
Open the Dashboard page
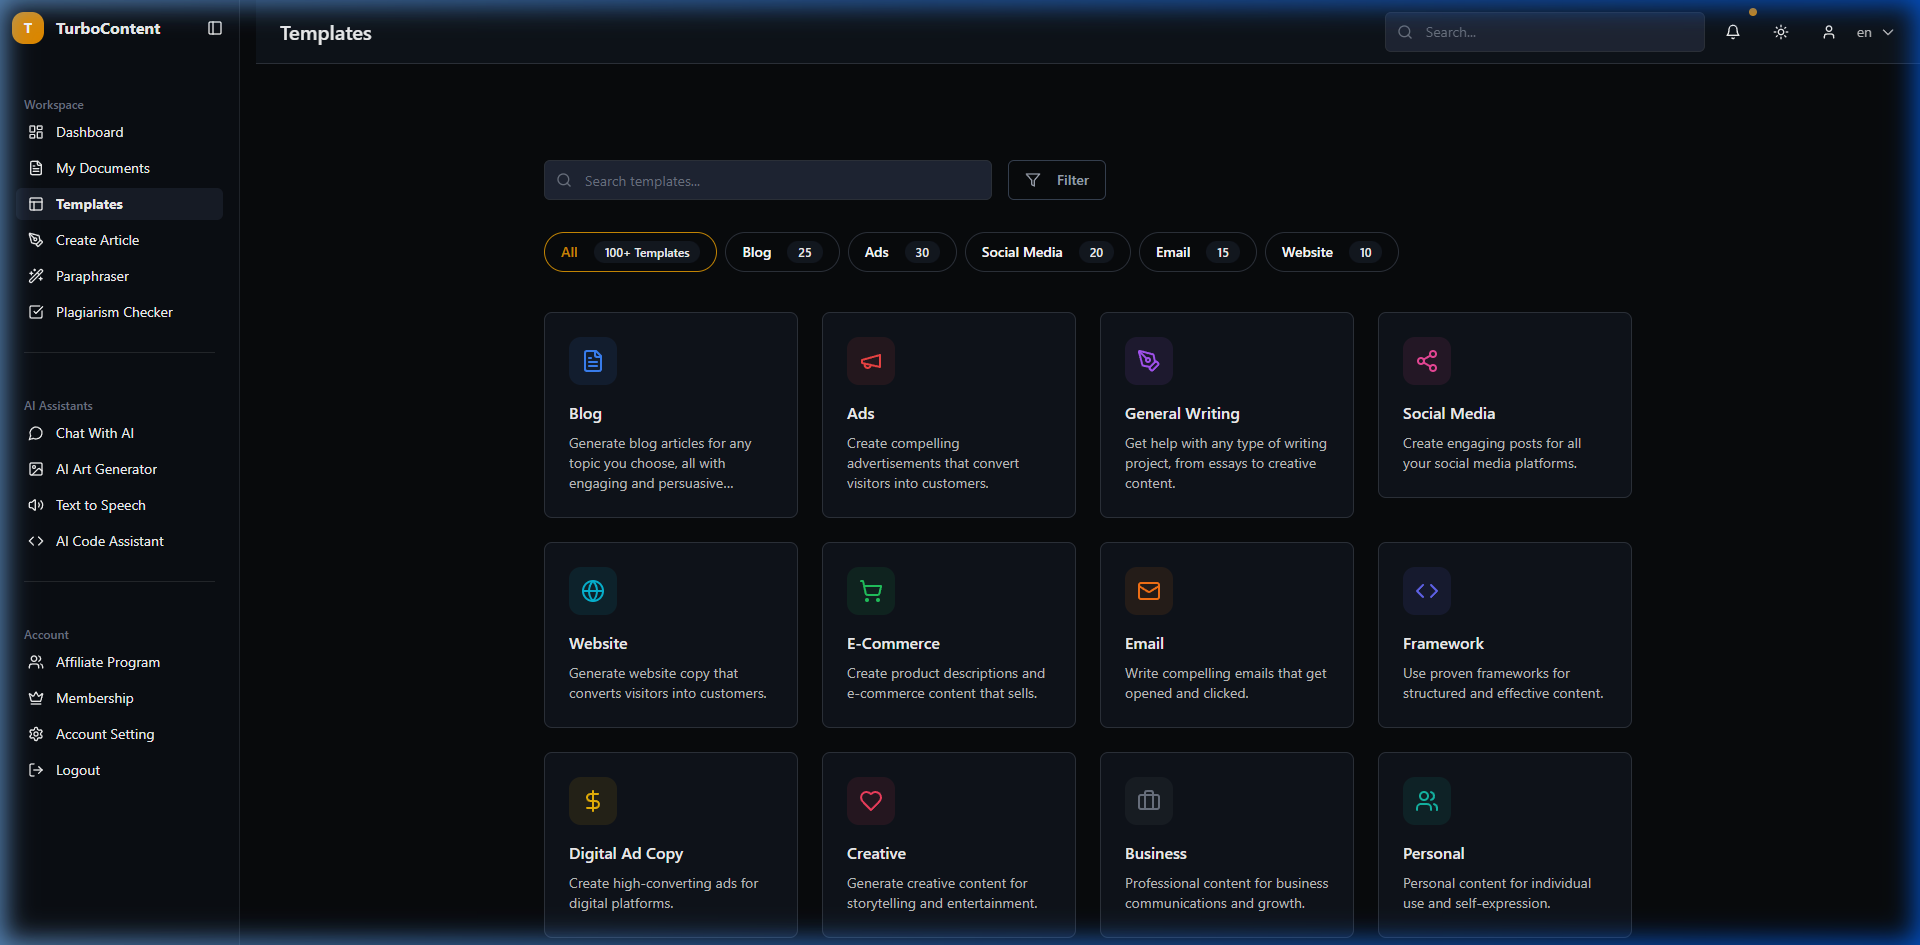89,132
